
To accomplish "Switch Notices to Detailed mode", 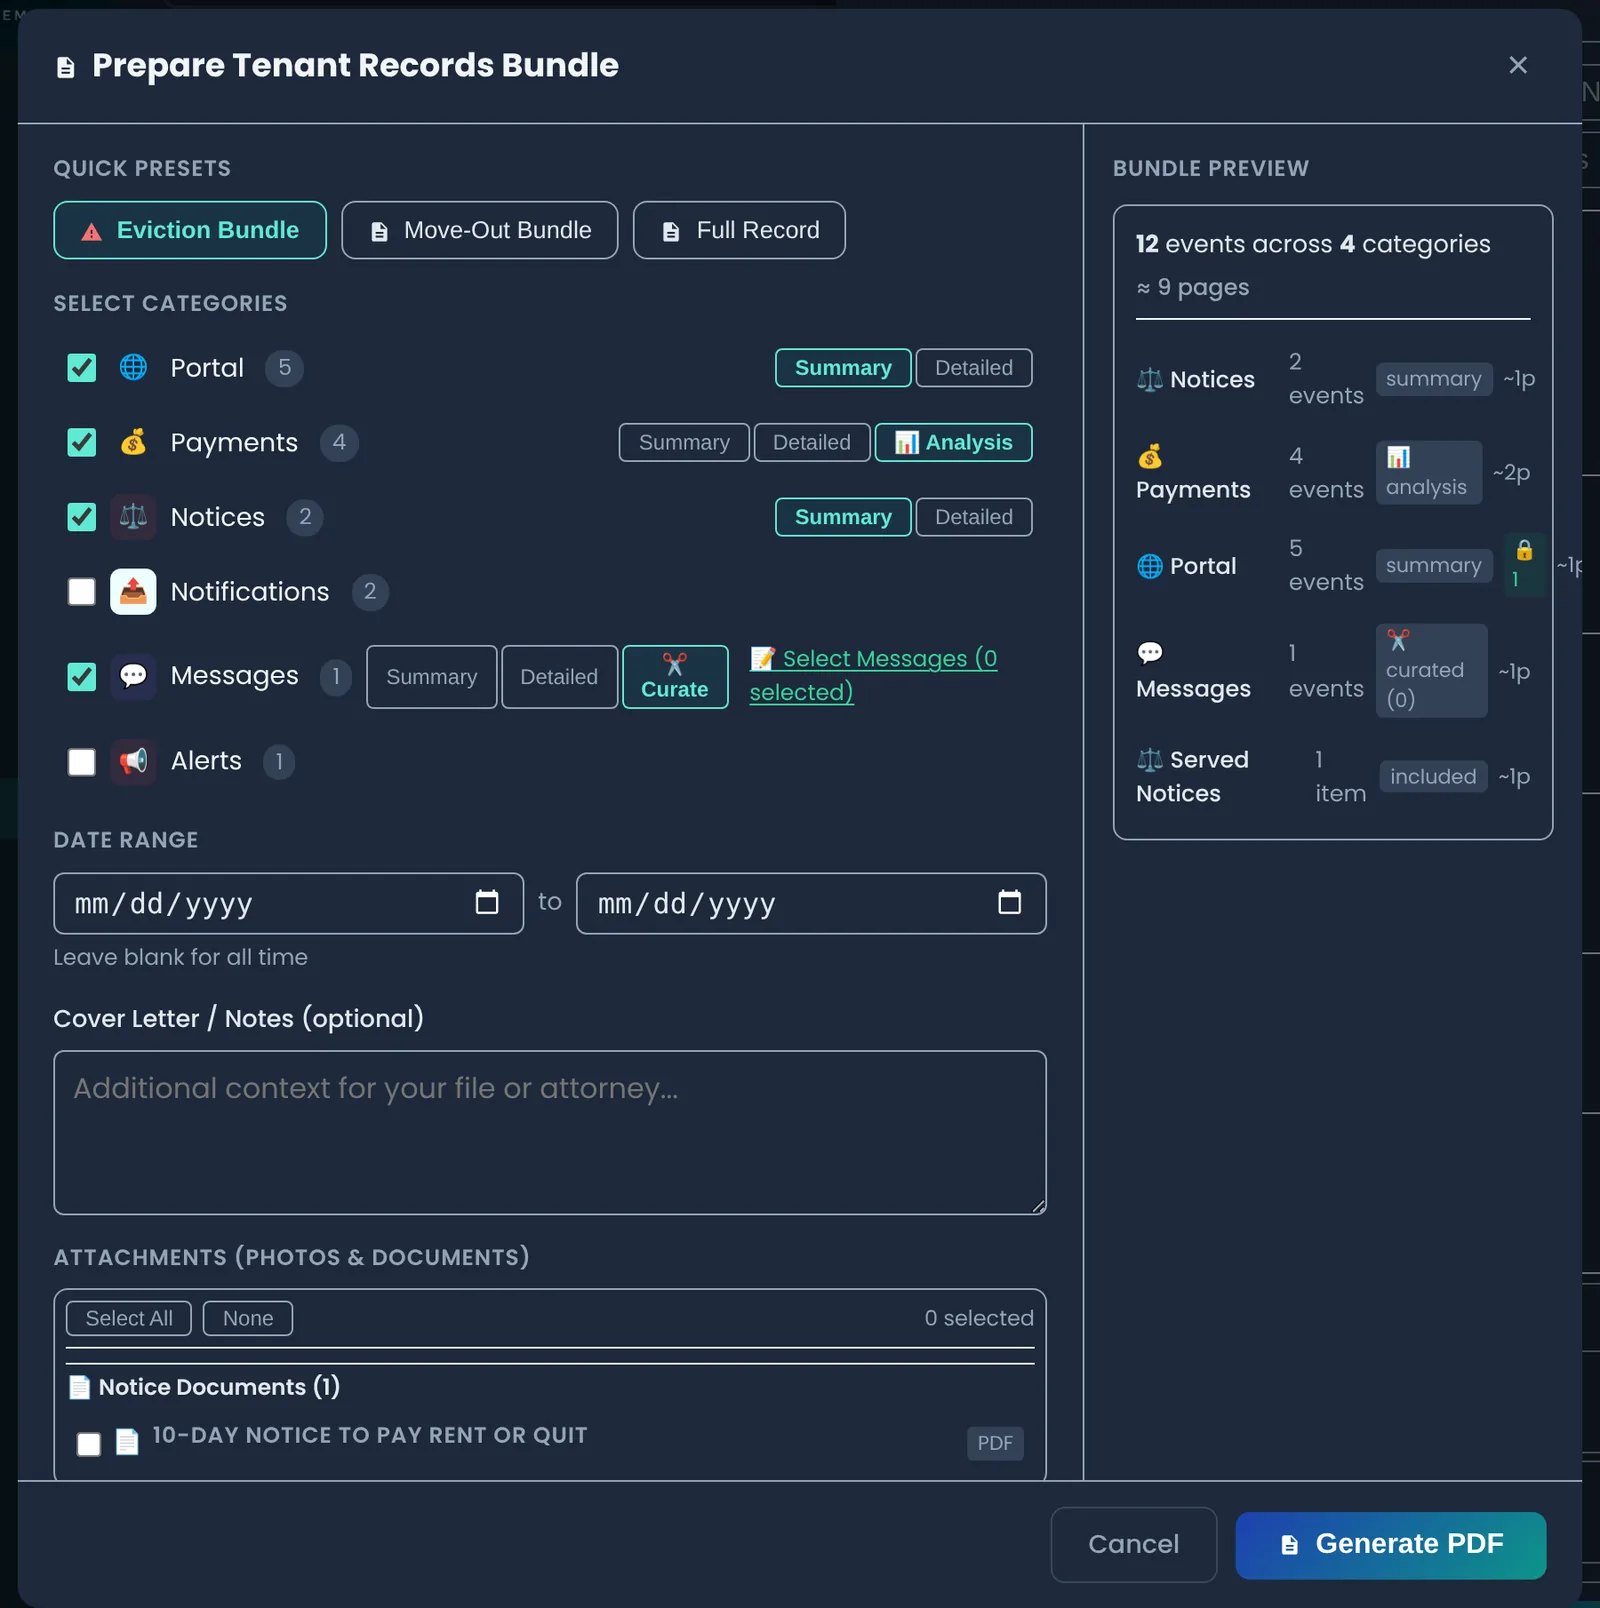I will pos(974,517).
